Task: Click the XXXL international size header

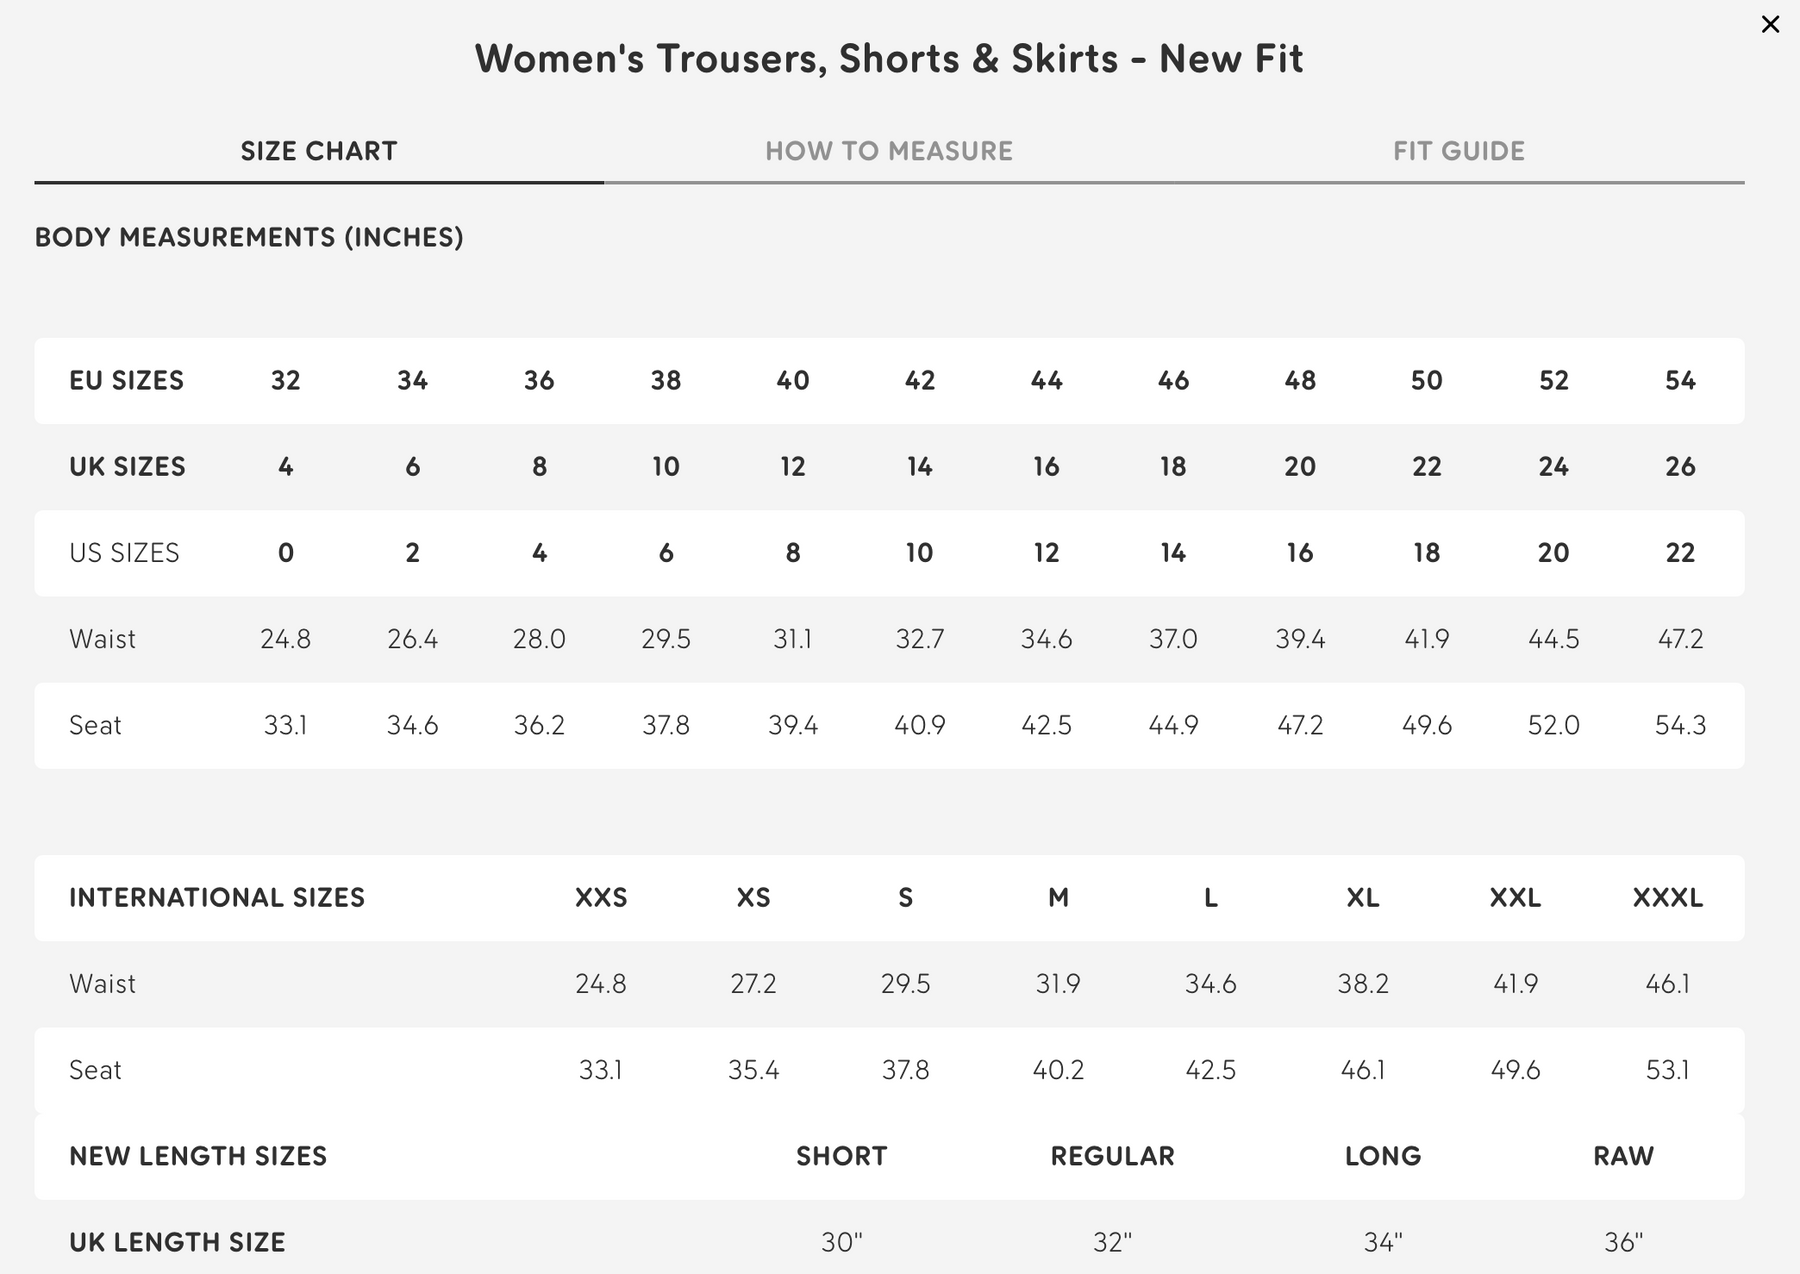Action: pyautogui.click(x=1667, y=898)
